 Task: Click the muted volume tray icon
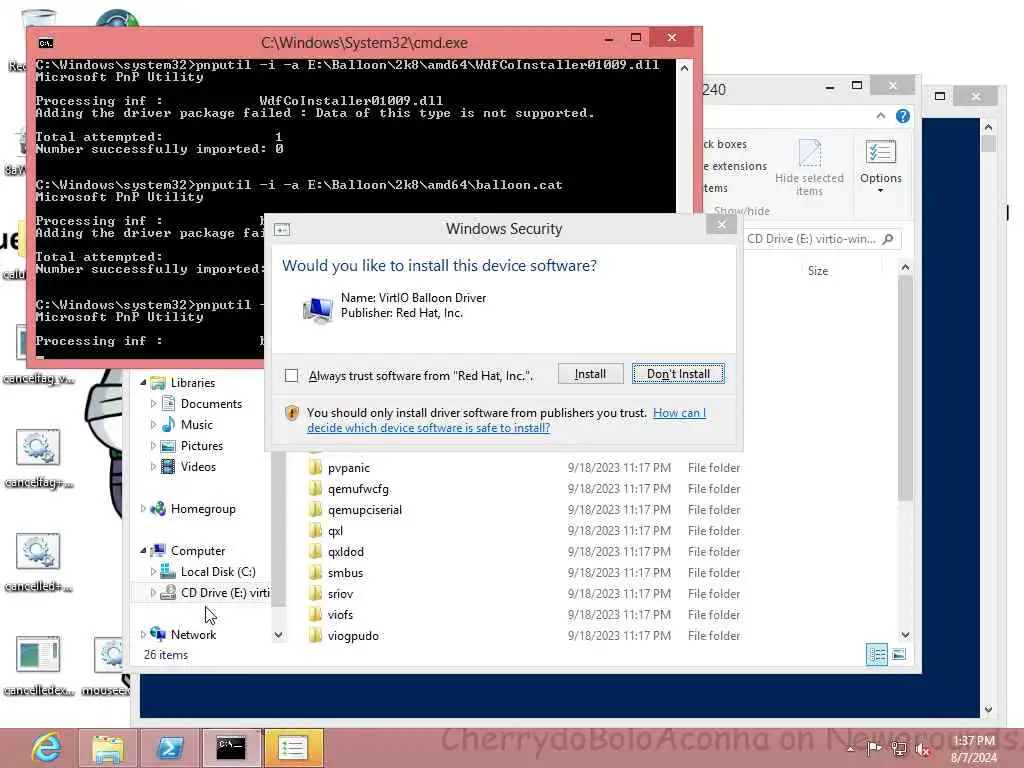[923, 750]
